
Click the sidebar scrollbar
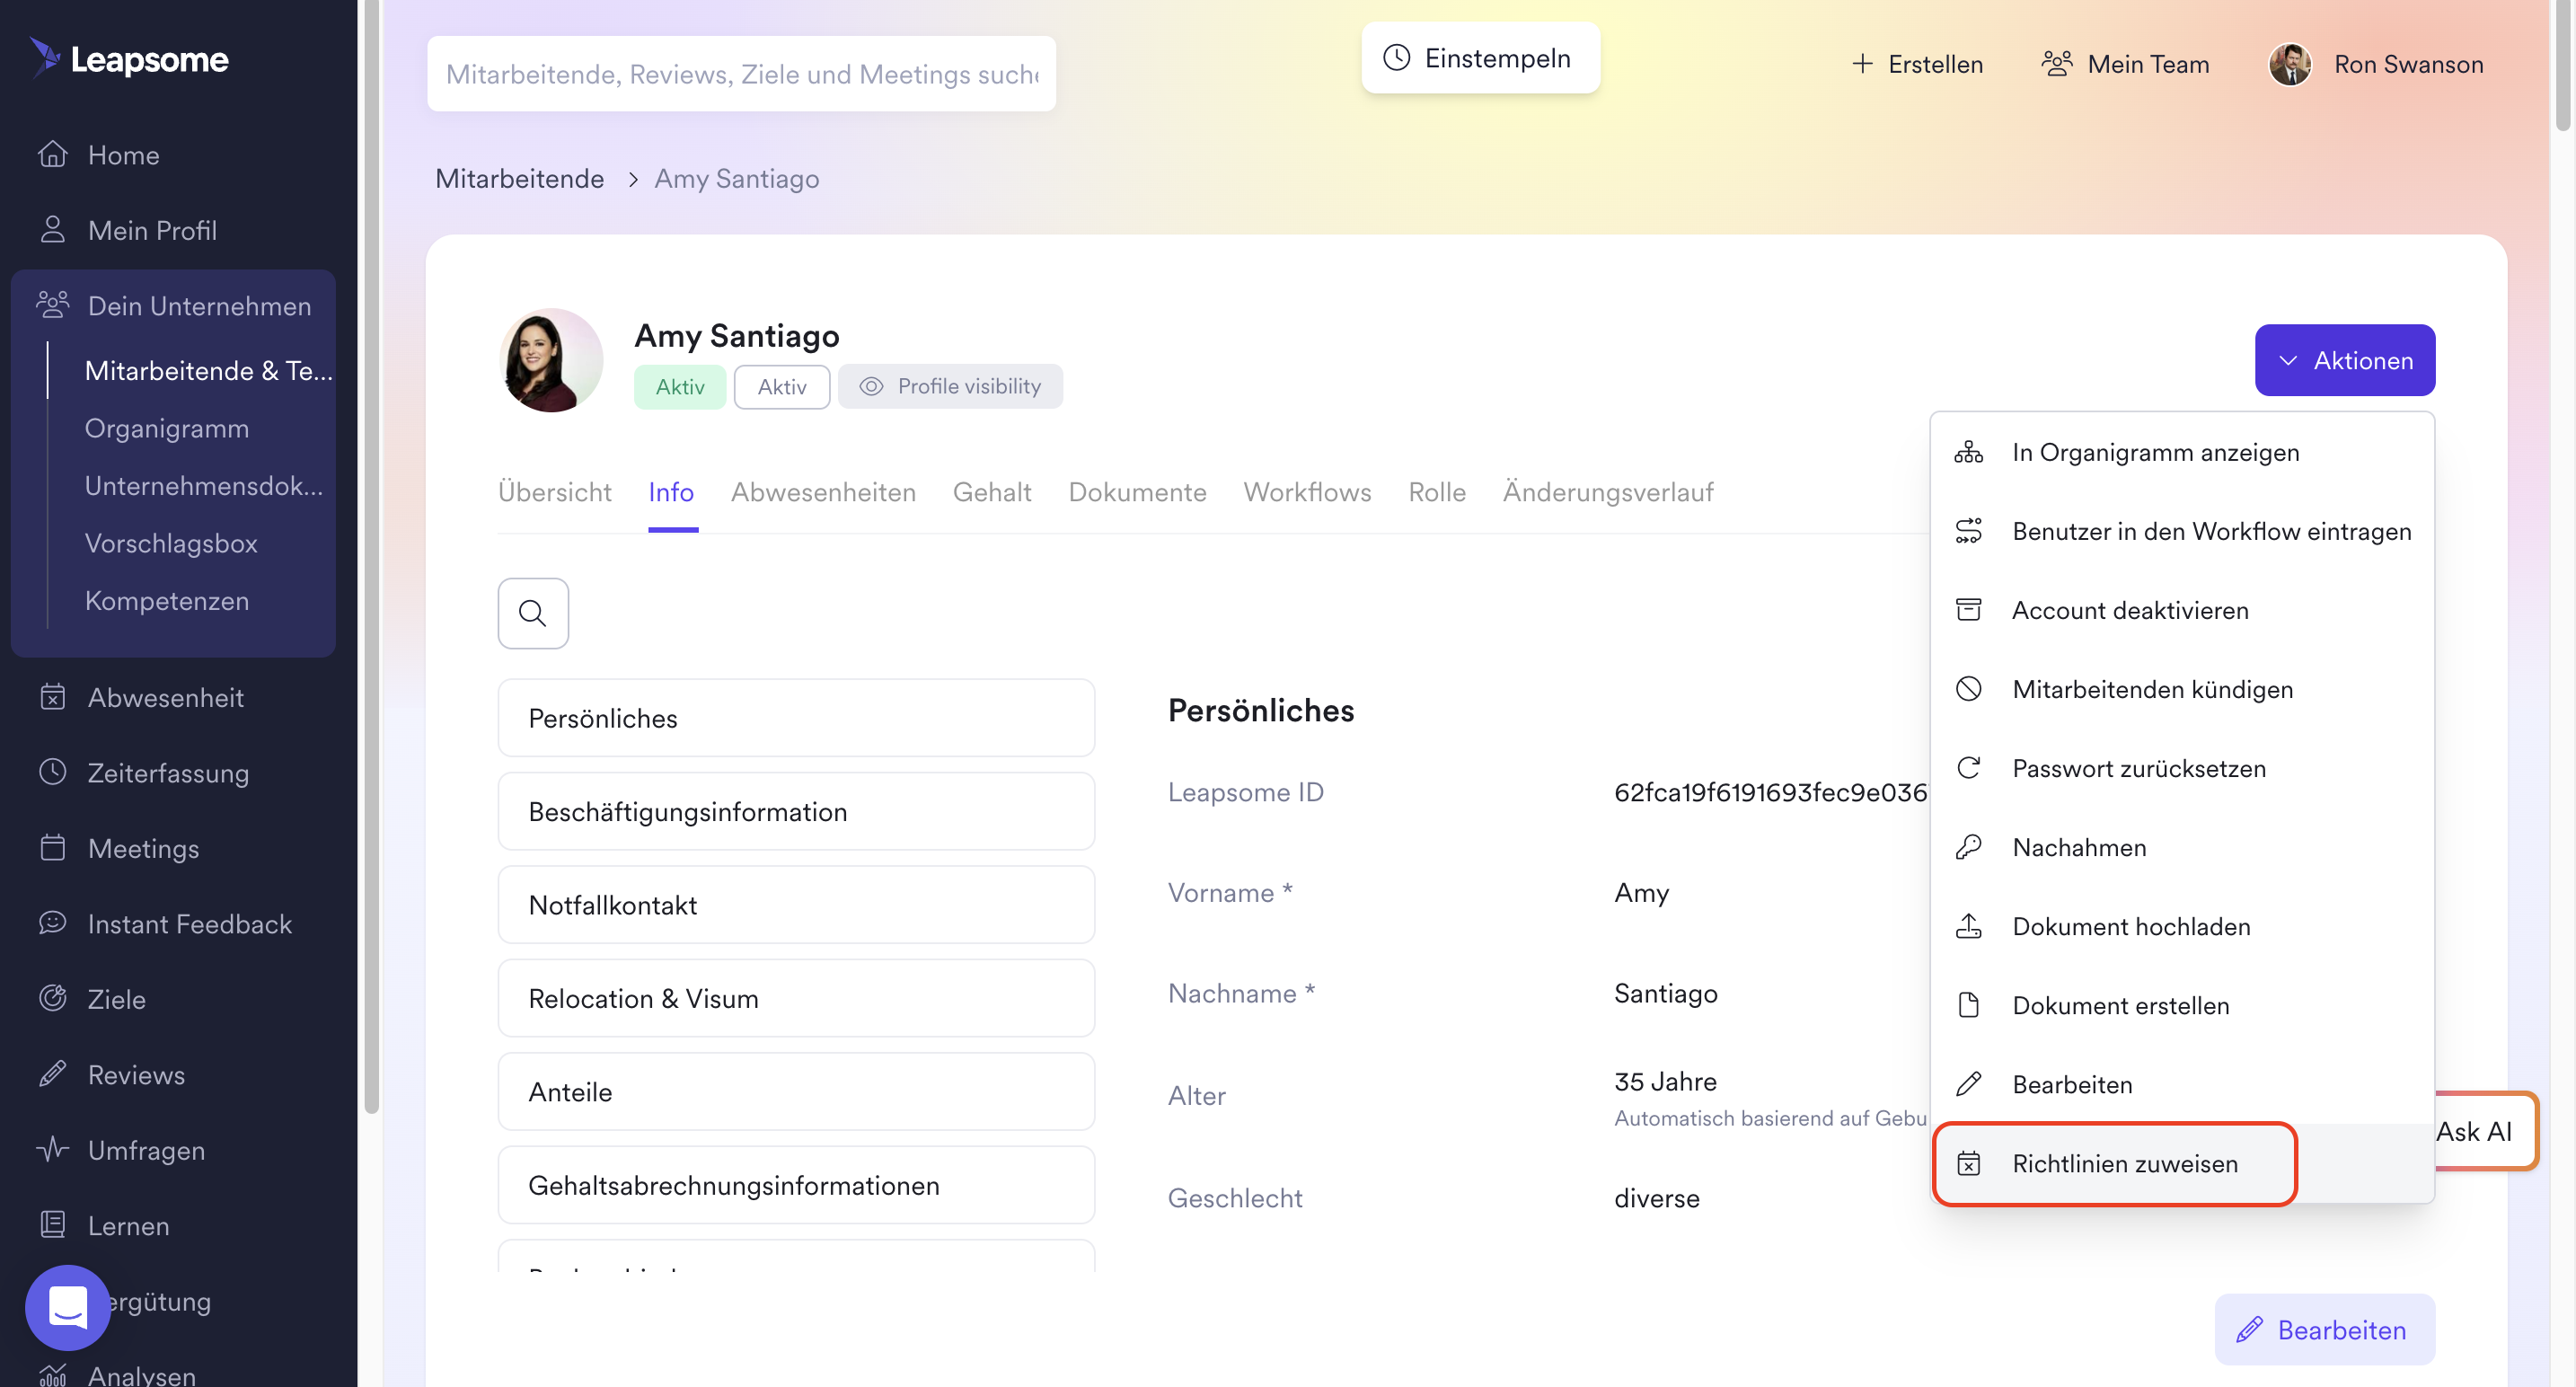pos(371,555)
